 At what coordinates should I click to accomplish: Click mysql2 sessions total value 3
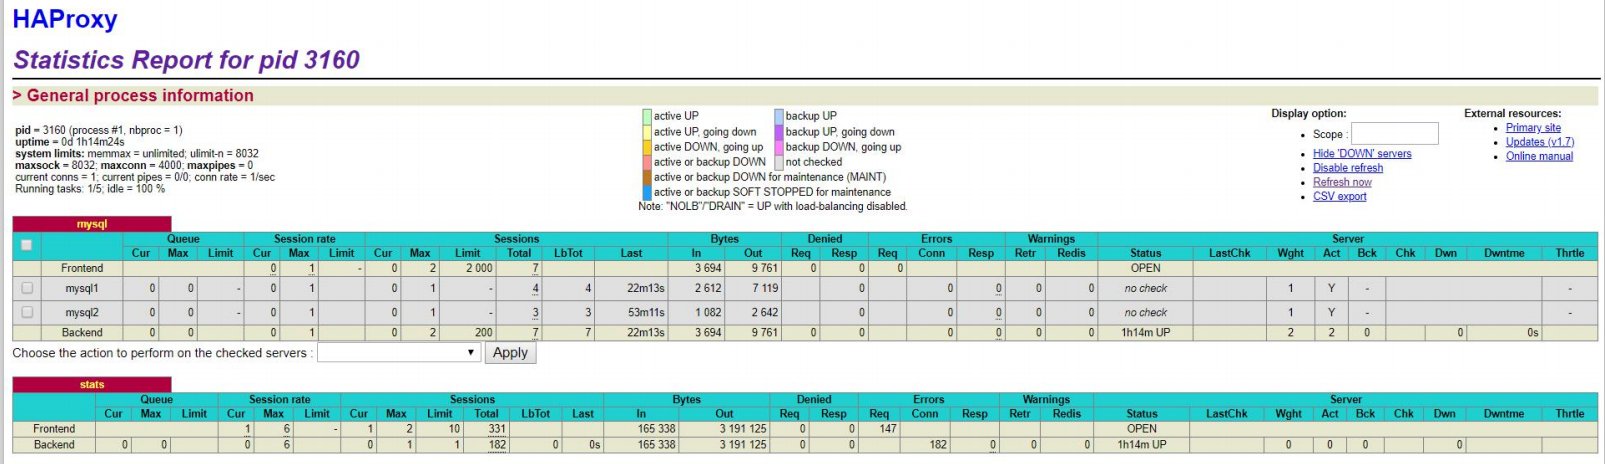[536, 313]
